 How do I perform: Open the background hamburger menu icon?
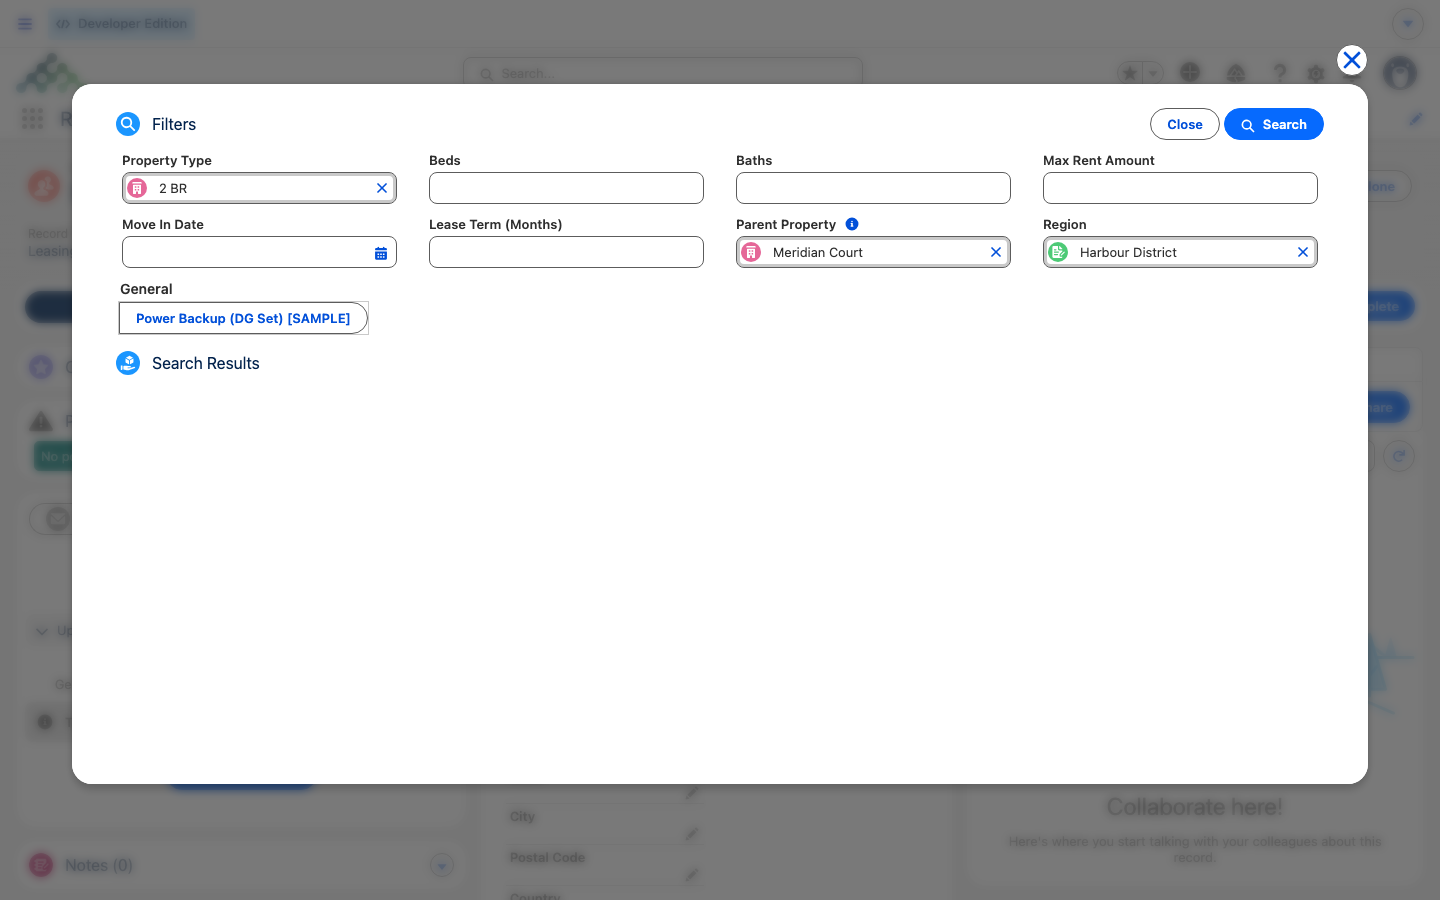click(25, 24)
